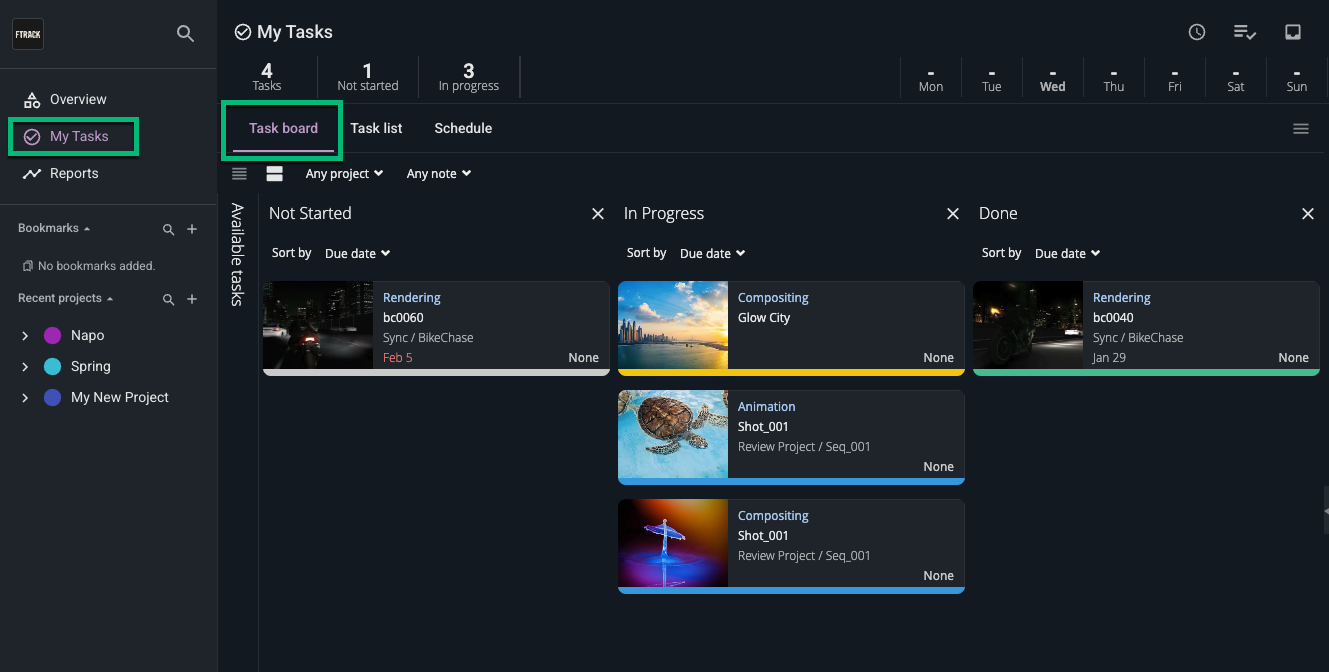This screenshot has height=672, width=1329.
Task: Open the Schedule tab
Action: [x=463, y=128]
